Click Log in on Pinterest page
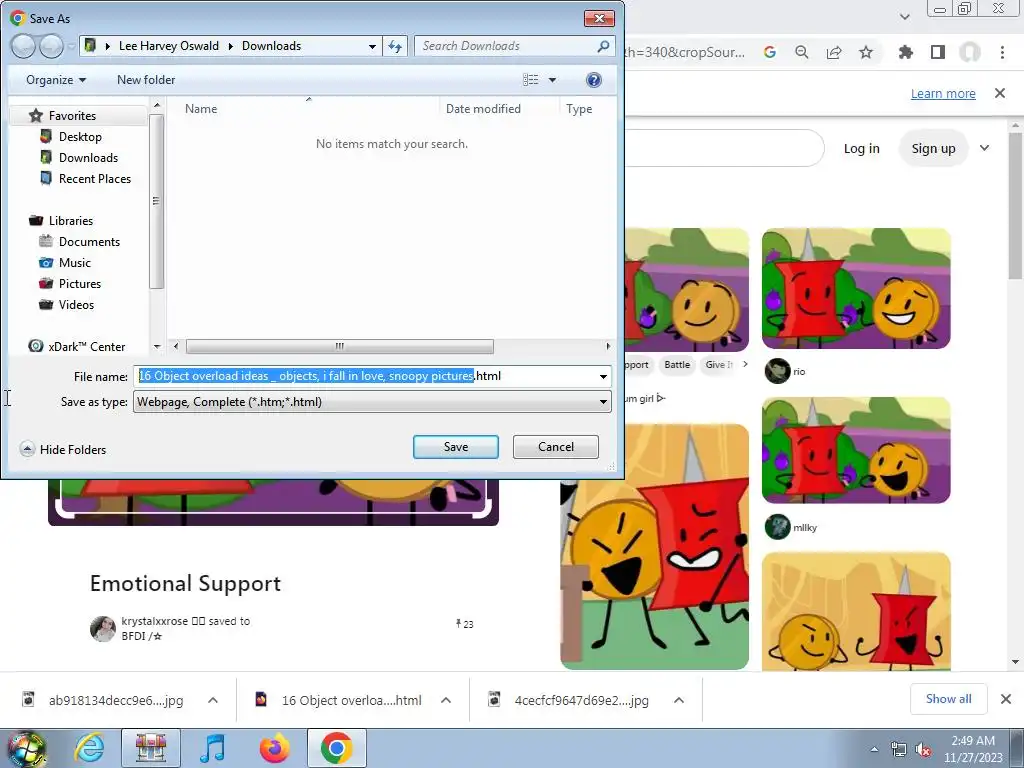The width and height of the screenshot is (1024, 768). click(x=861, y=148)
